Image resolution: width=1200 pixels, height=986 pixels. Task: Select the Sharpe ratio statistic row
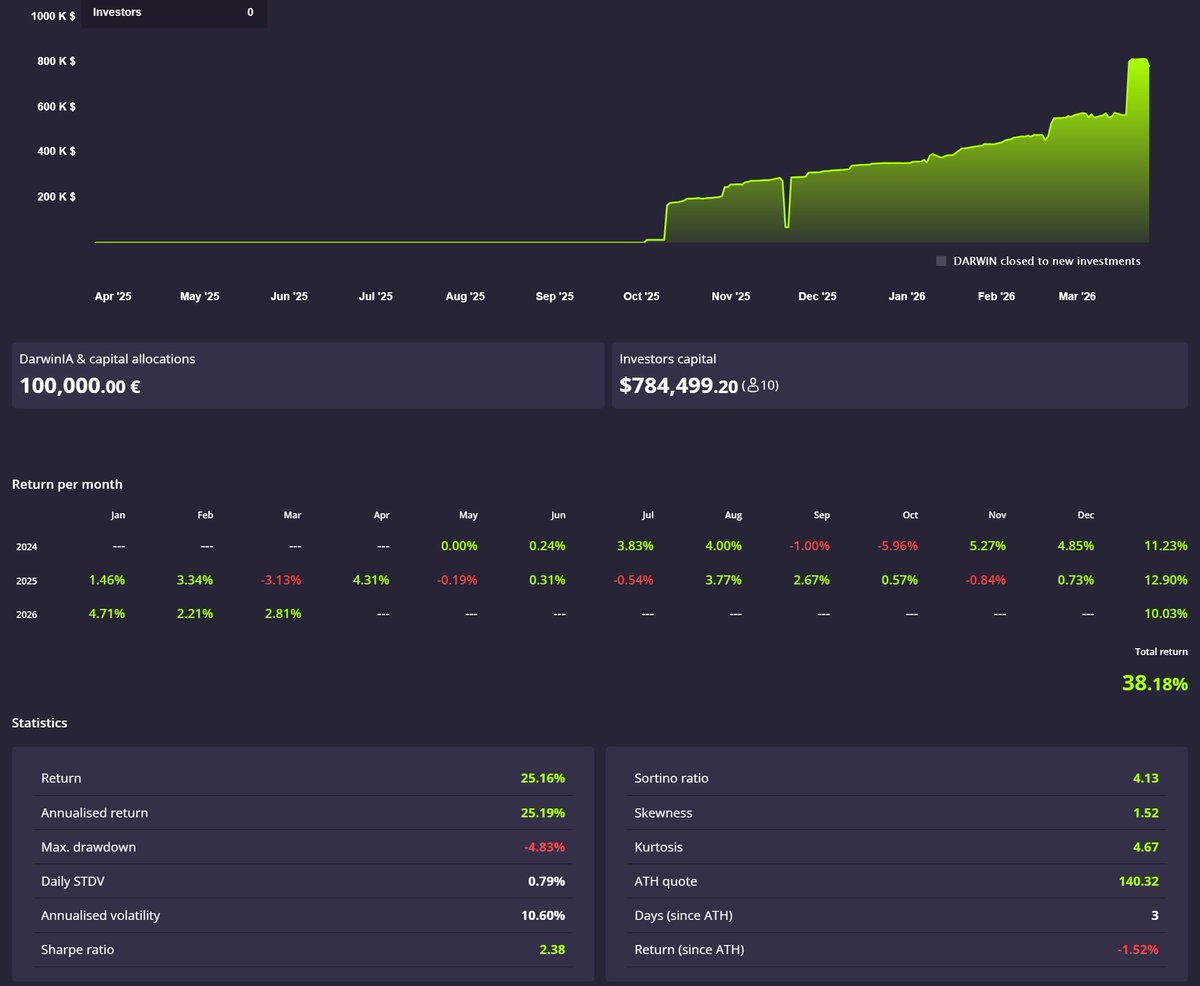300,949
